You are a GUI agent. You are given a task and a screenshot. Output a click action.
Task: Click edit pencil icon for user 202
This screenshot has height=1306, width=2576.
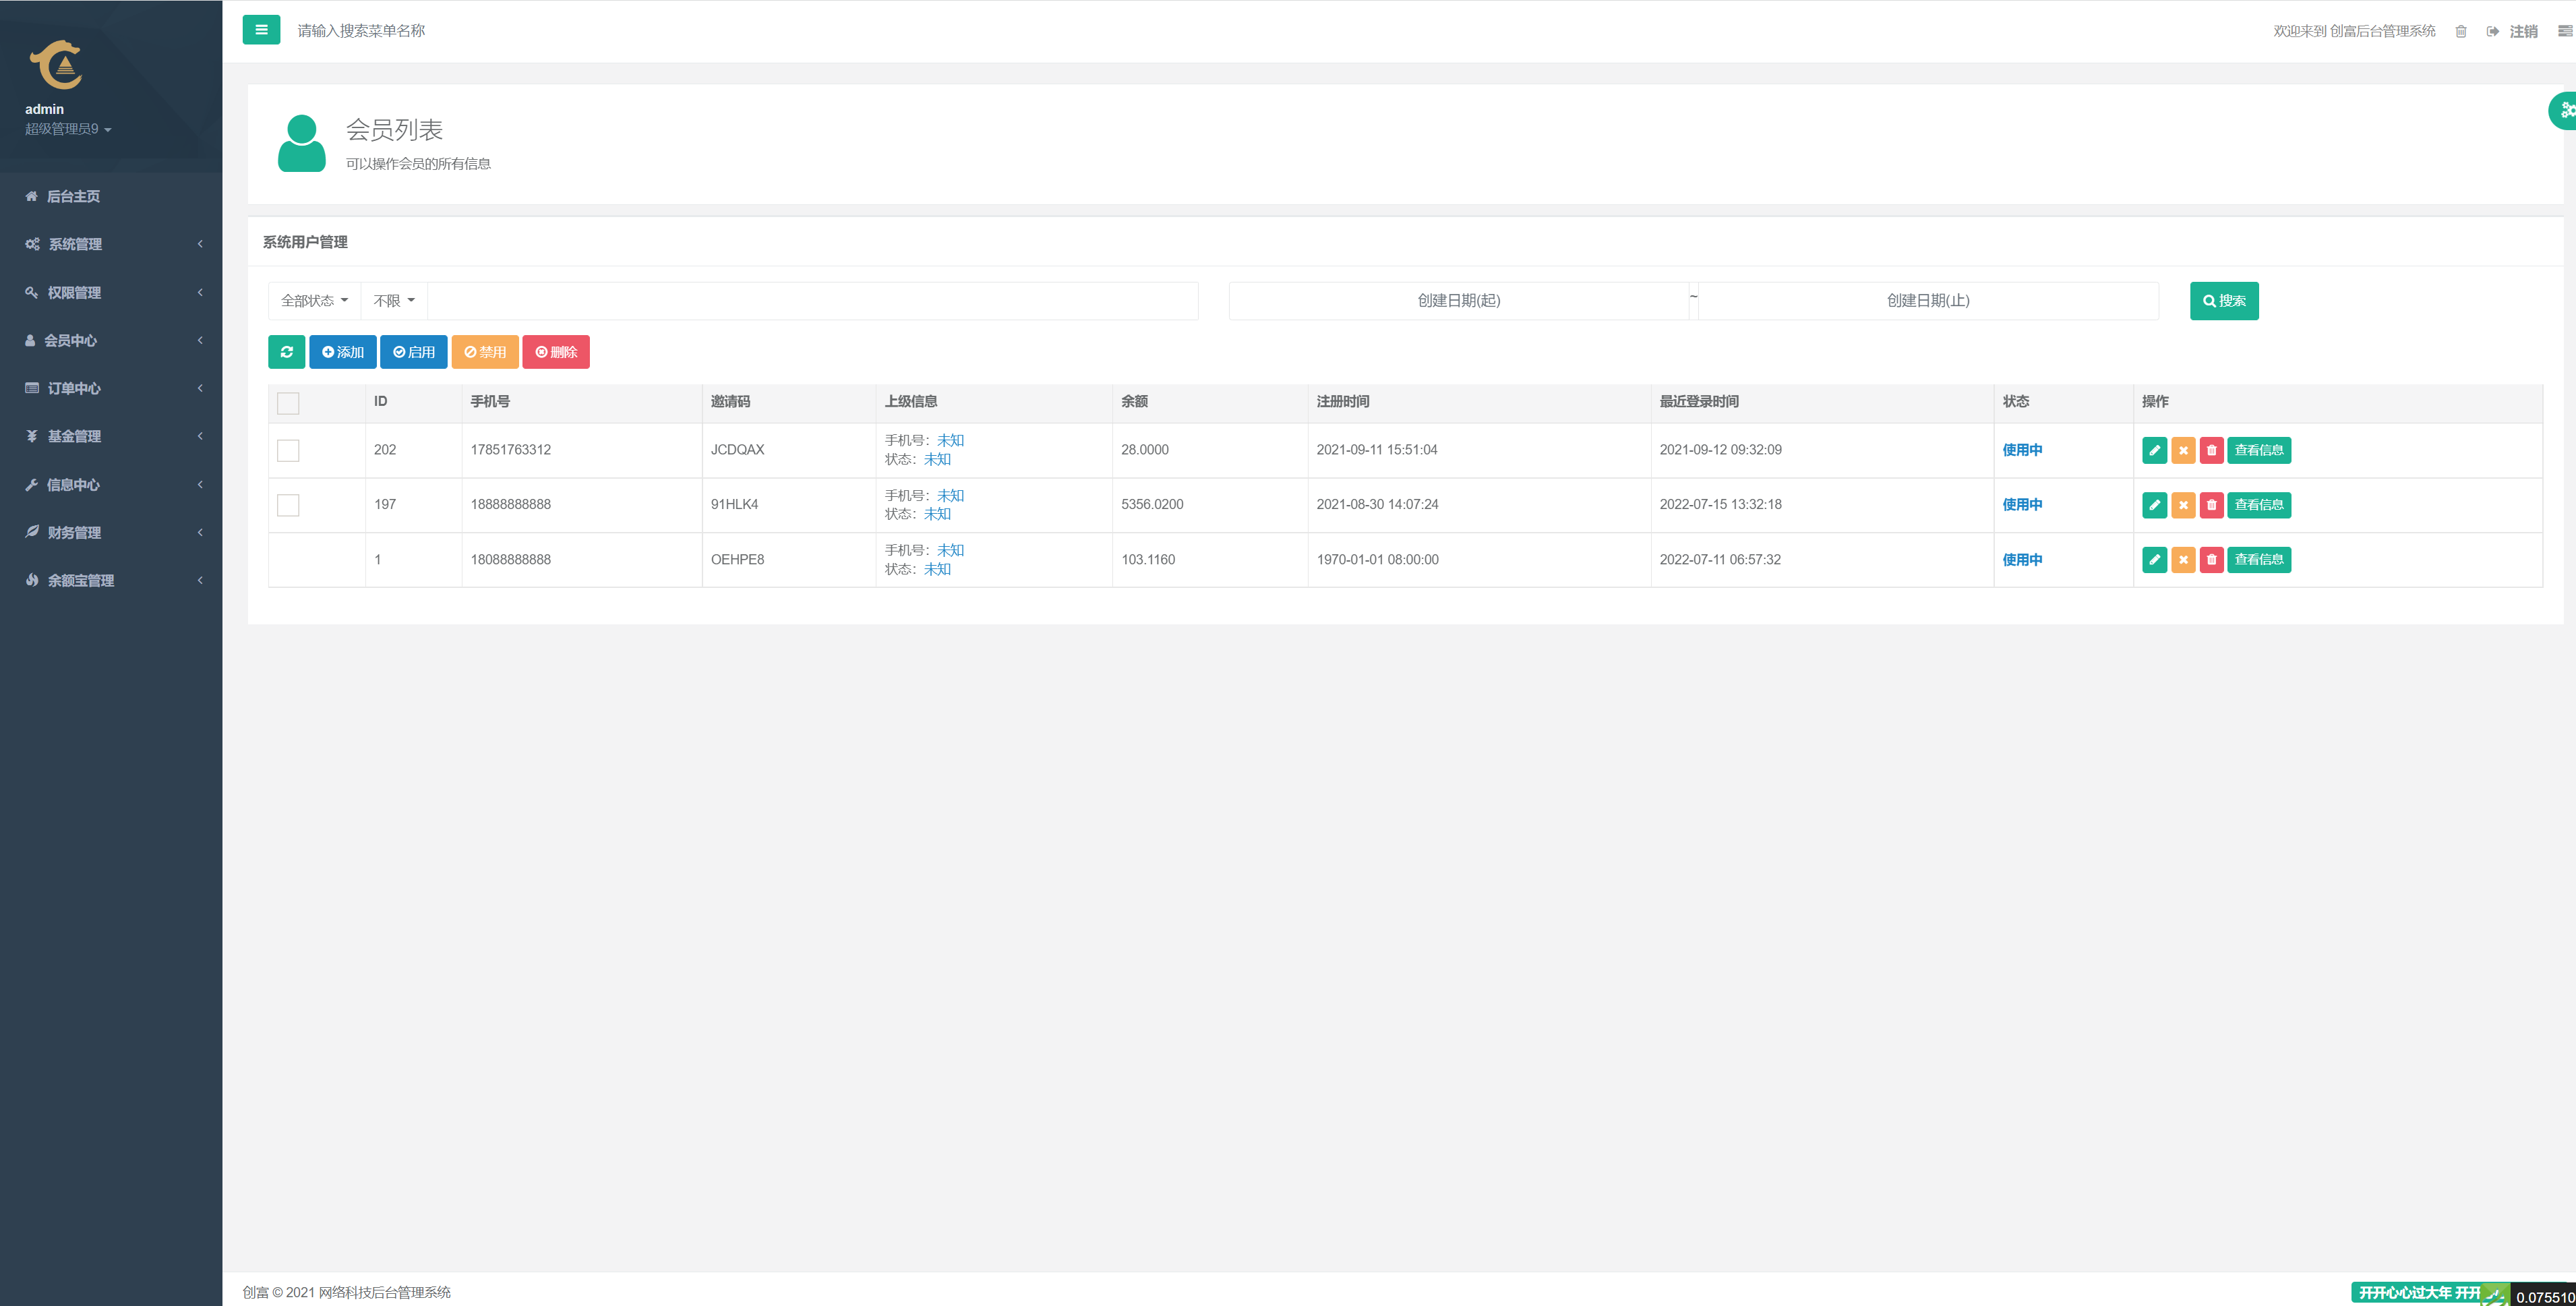click(x=2154, y=450)
